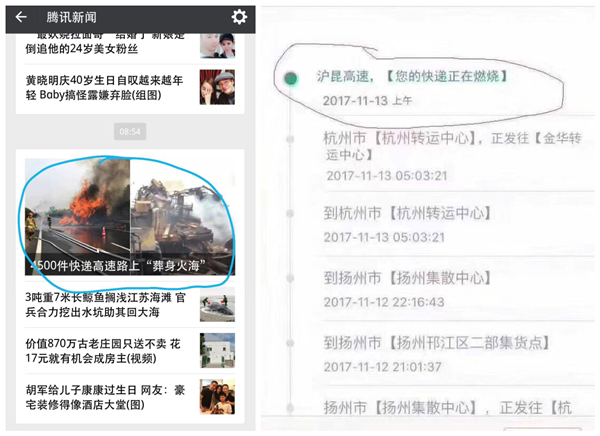Open headline '黄晓明庆40岁生日自叹越来越年轻'
The height and width of the screenshot is (436, 600).
tap(104, 87)
